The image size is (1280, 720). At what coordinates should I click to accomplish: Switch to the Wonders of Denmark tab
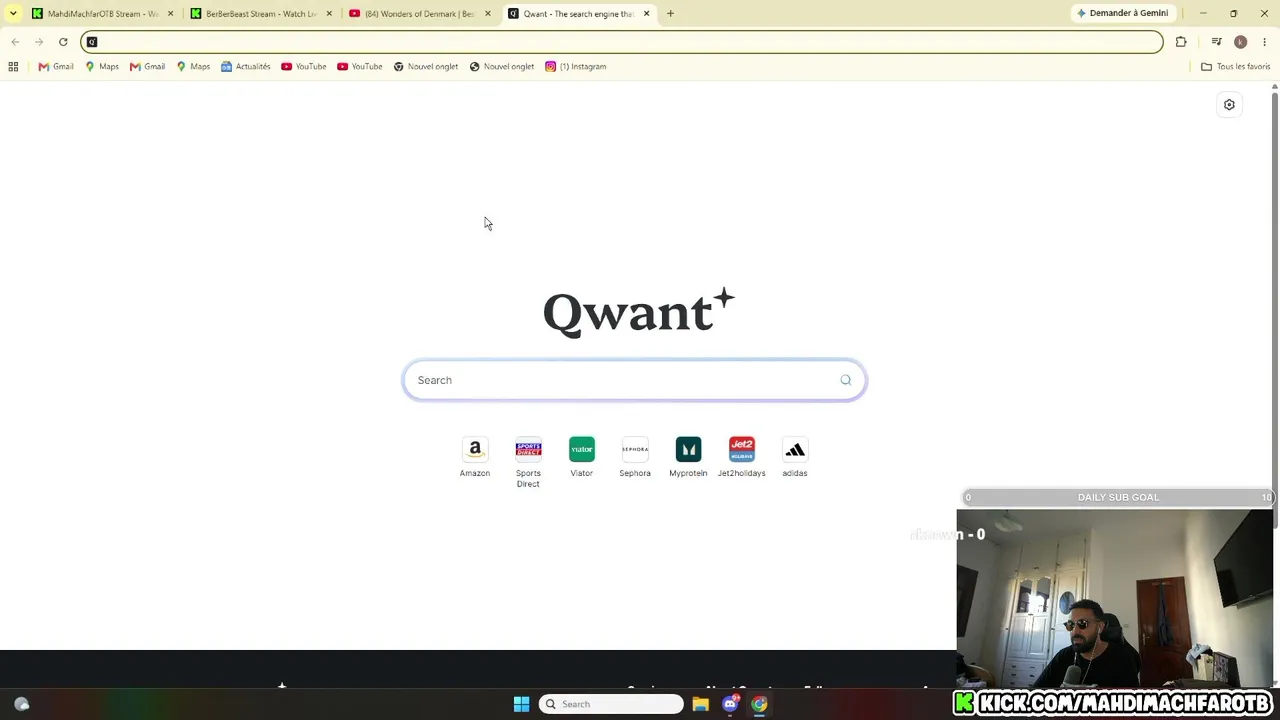coord(419,14)
